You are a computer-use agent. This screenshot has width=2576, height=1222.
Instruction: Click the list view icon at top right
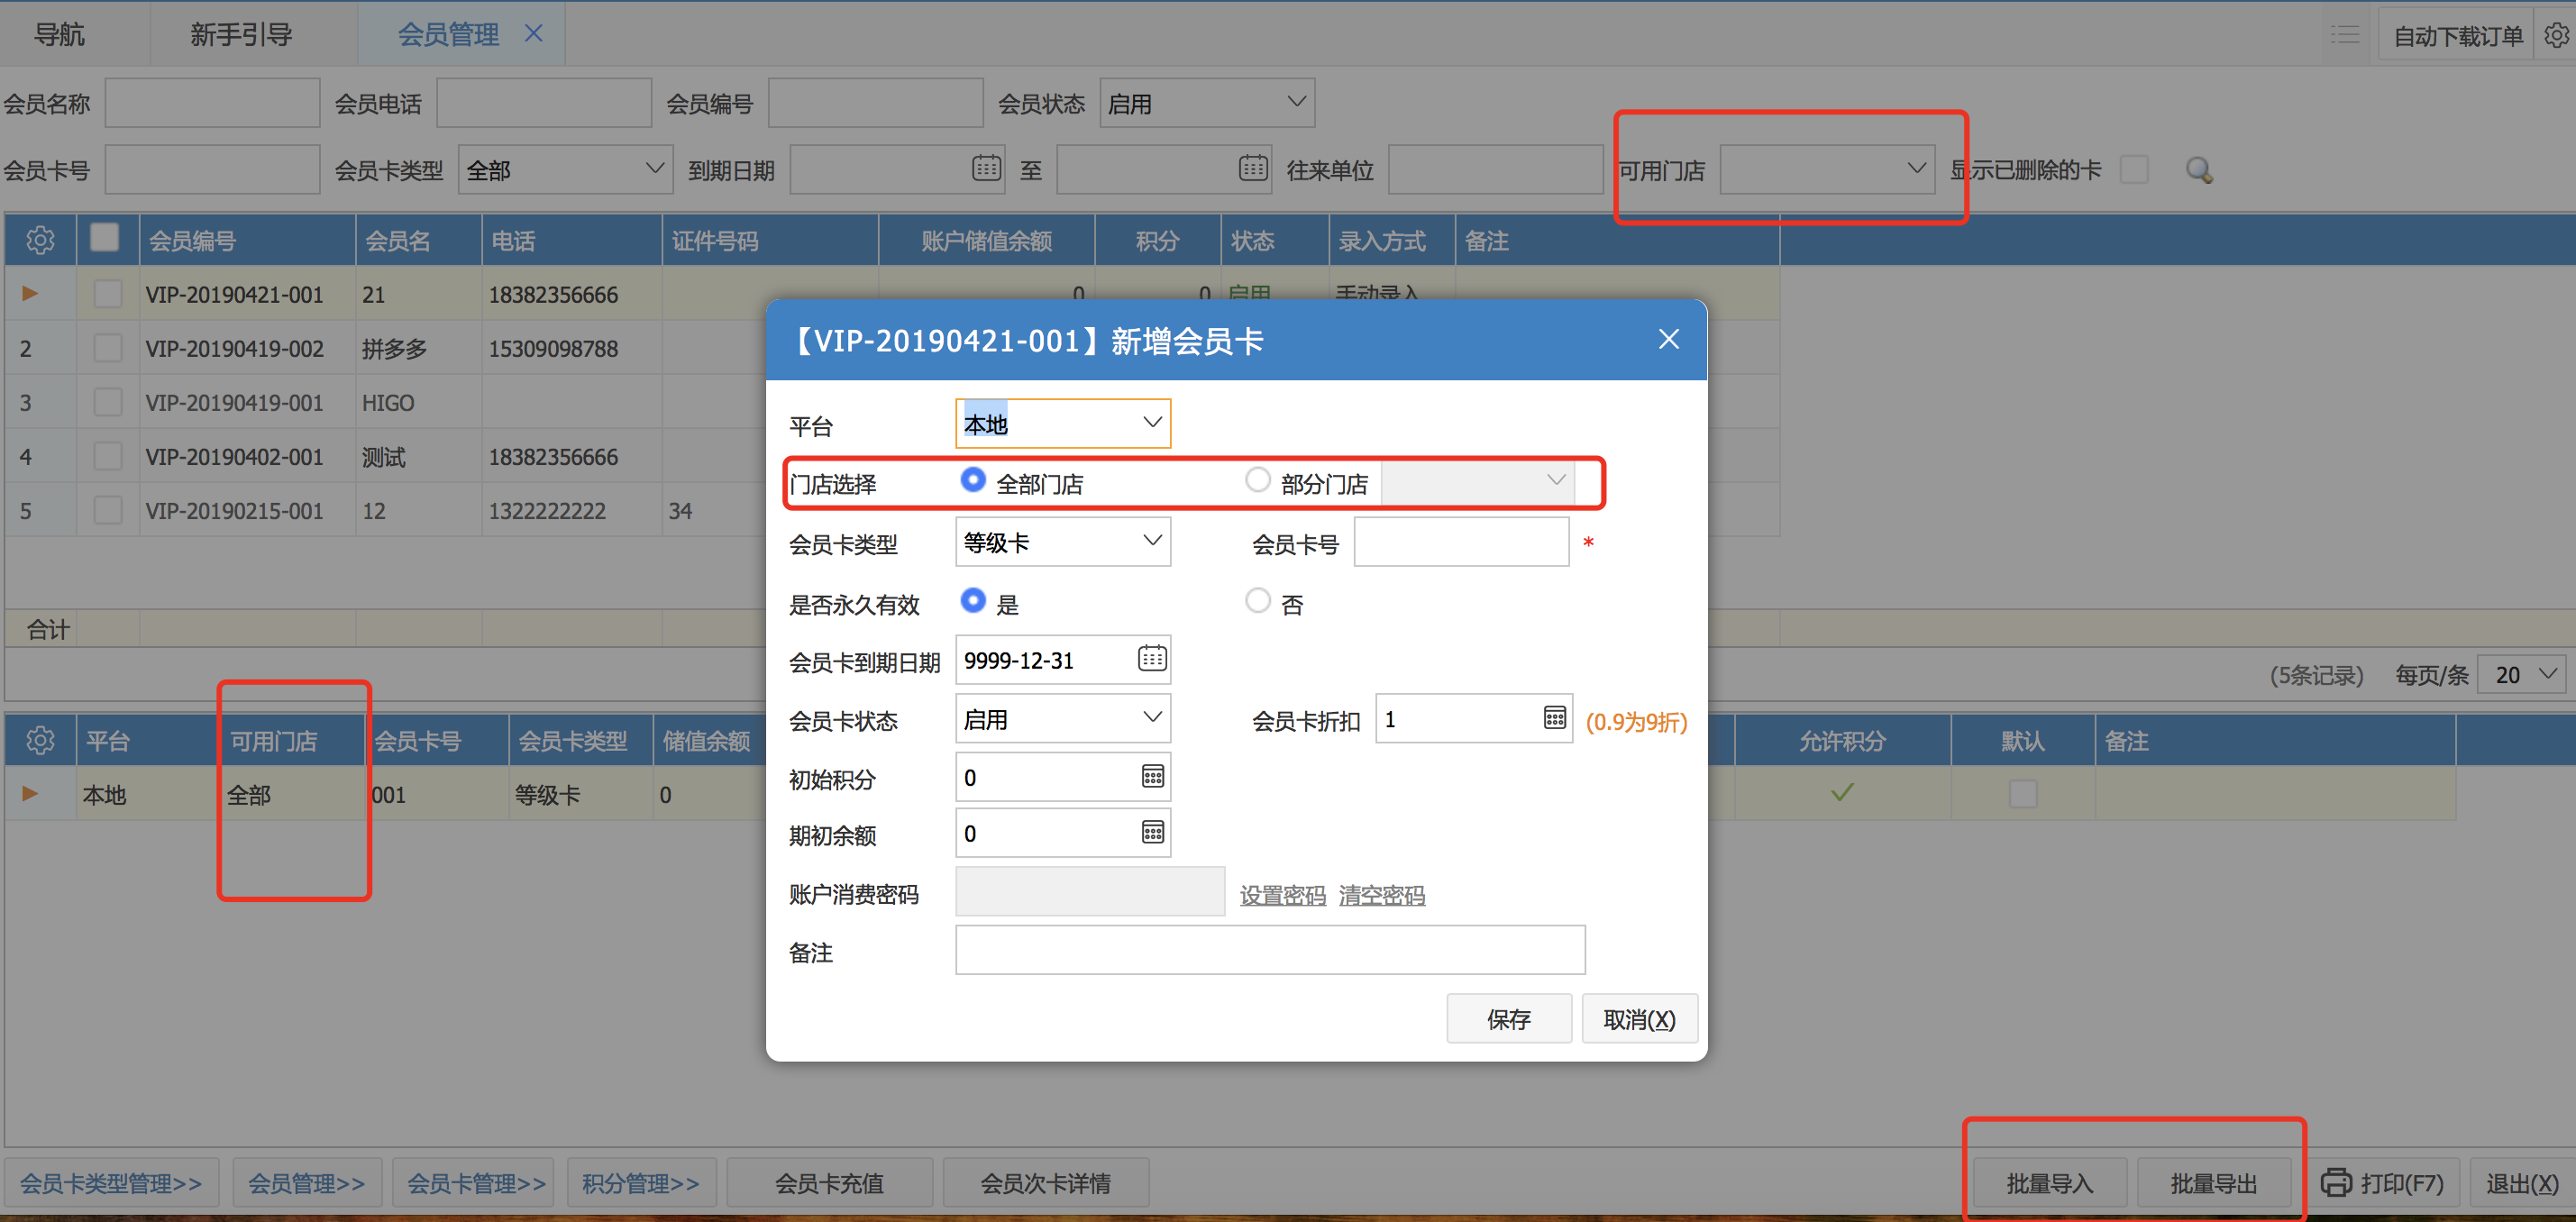pyautogui.click(x=2344, y=36)
